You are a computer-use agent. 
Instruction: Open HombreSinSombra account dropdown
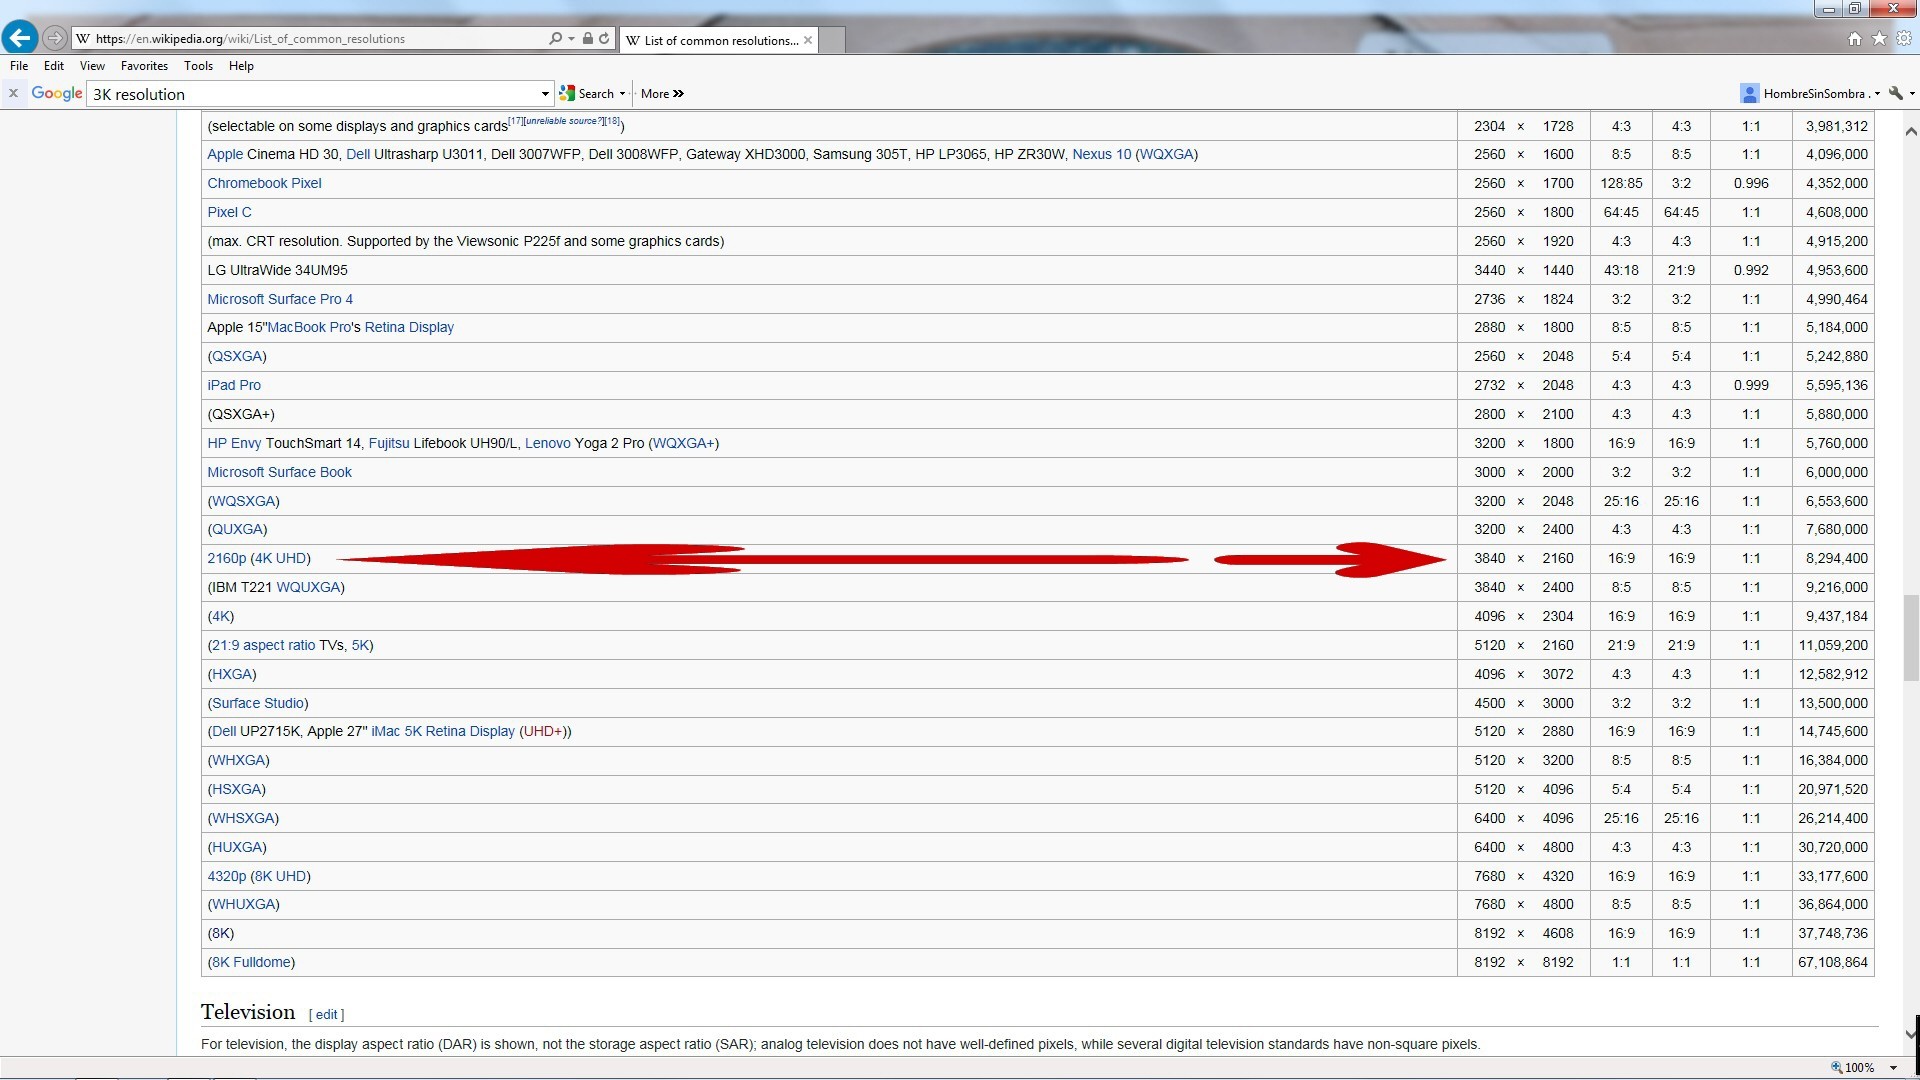1877,94
